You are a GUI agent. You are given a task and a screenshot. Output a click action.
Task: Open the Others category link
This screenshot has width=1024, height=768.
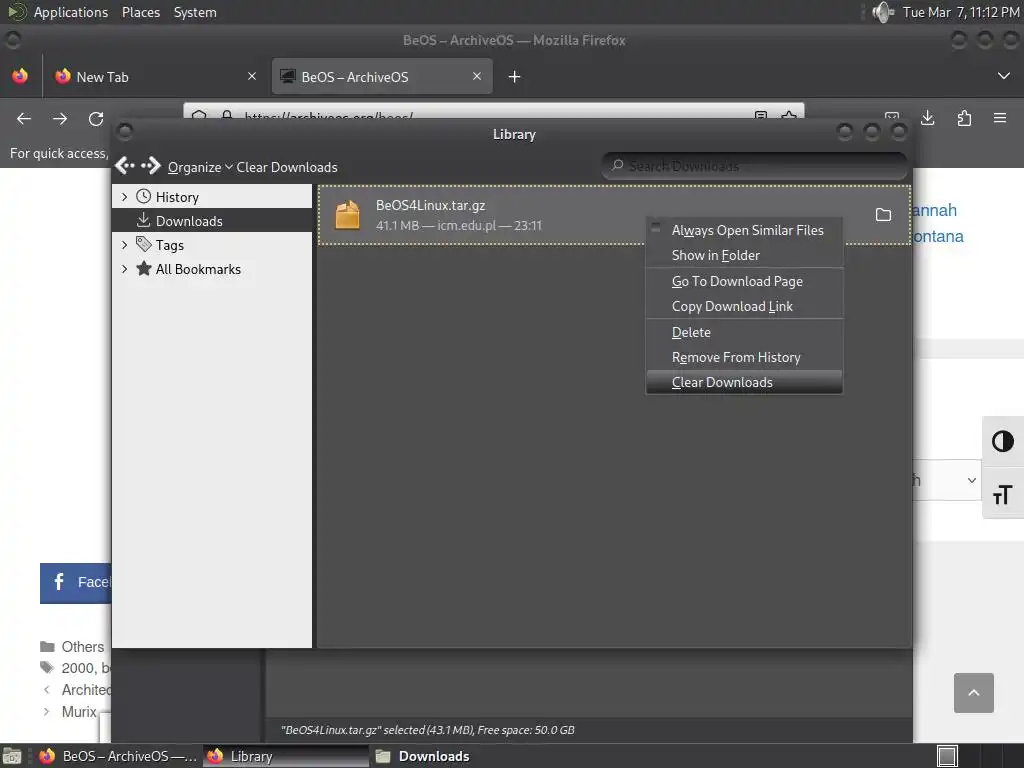coord(83,647)
